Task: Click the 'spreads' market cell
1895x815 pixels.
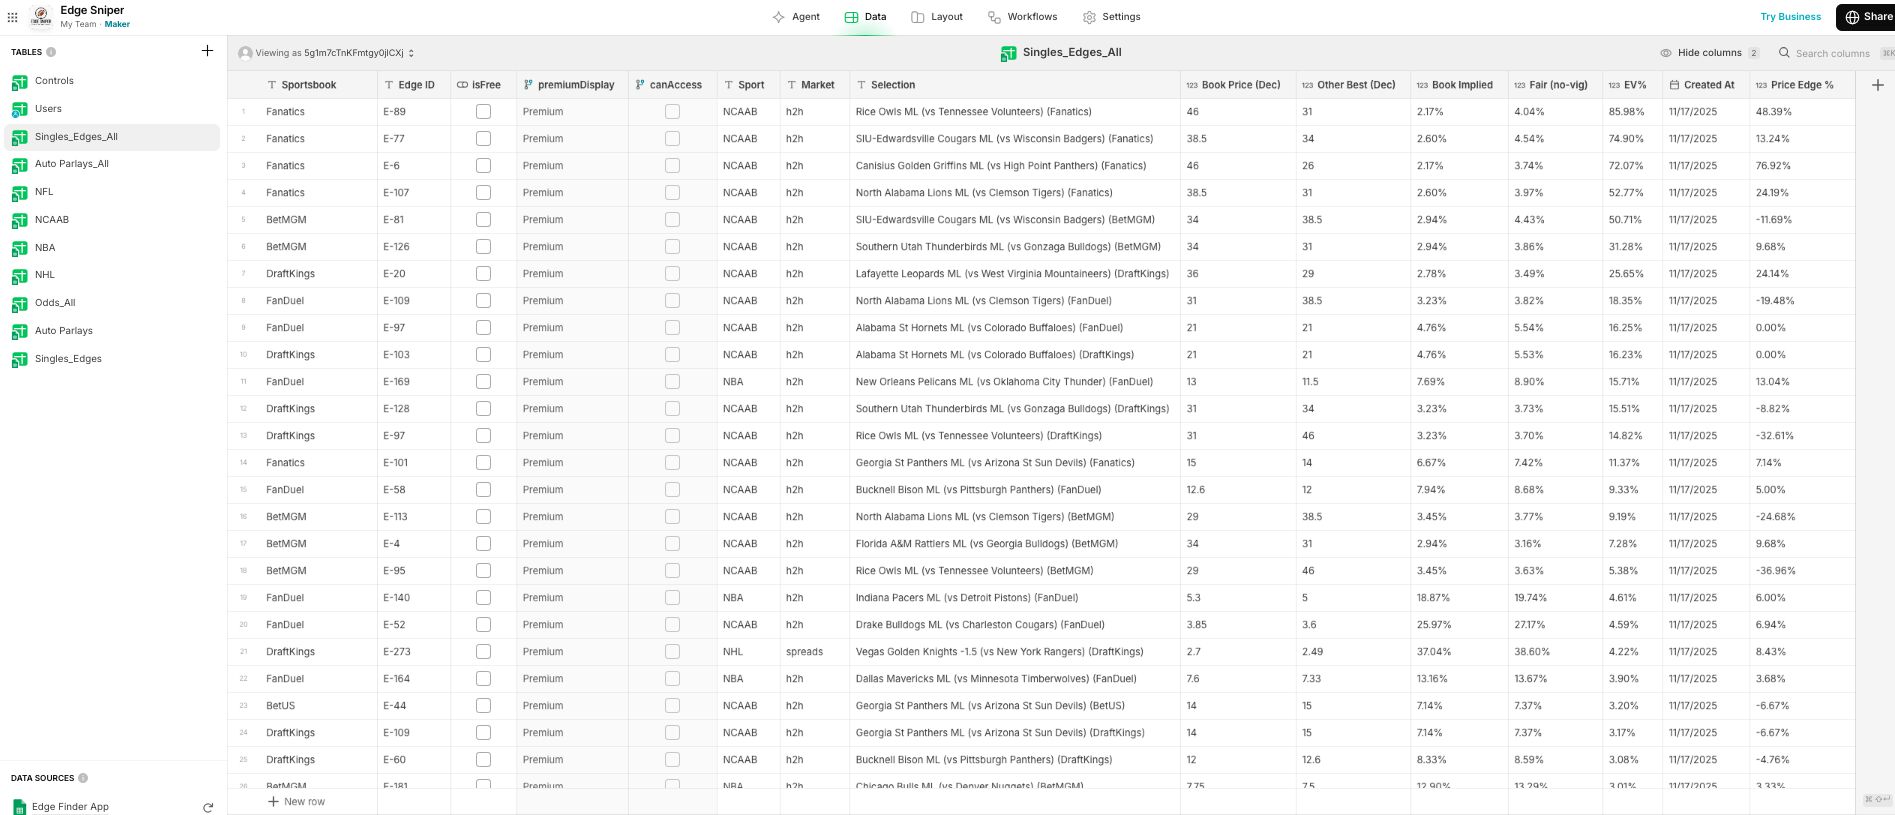Action: click(x=815, y=652)
